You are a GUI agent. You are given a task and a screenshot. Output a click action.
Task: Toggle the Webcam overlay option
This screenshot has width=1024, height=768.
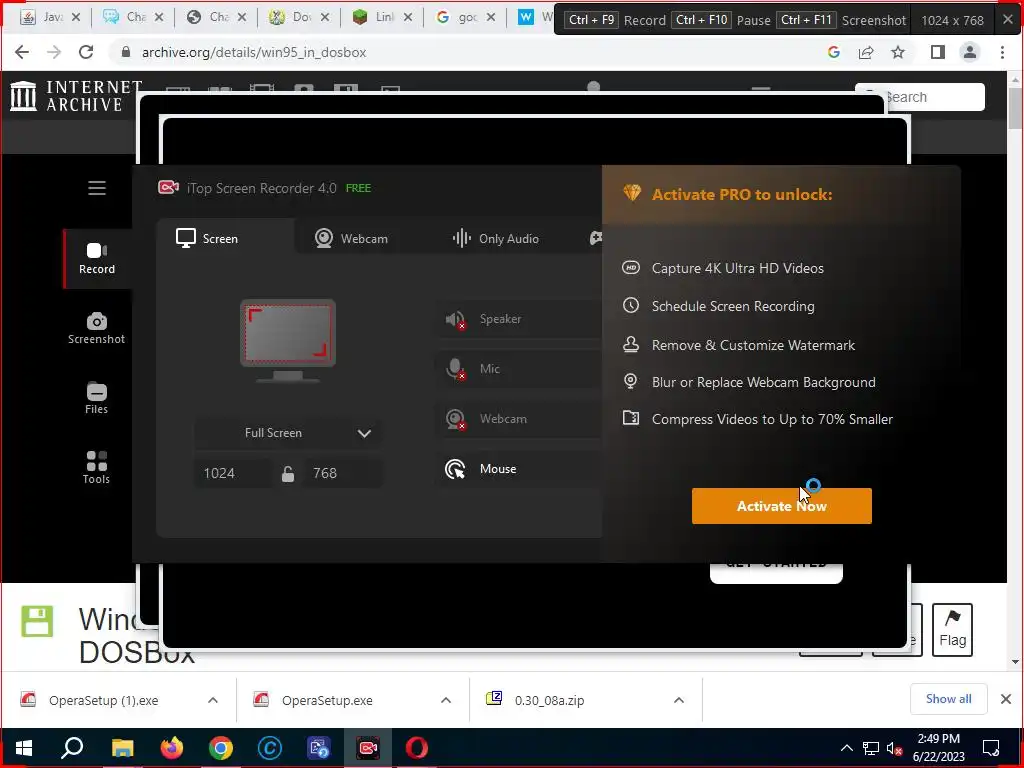tap(519, 419)
